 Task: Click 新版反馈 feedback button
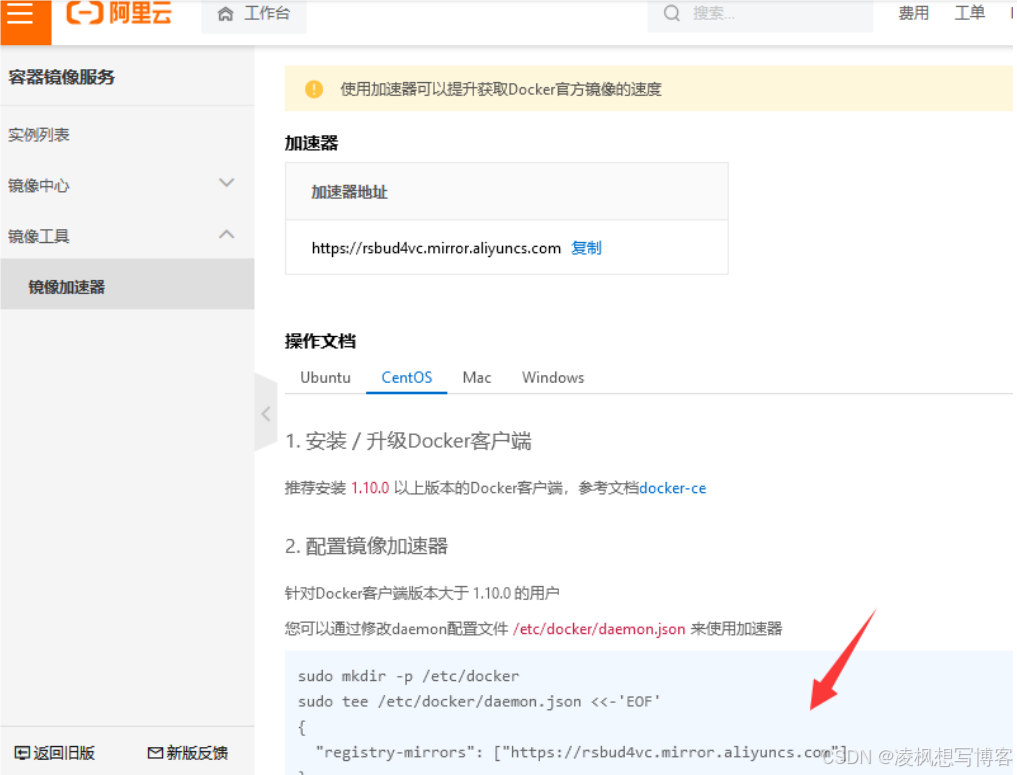pos(188,753)
